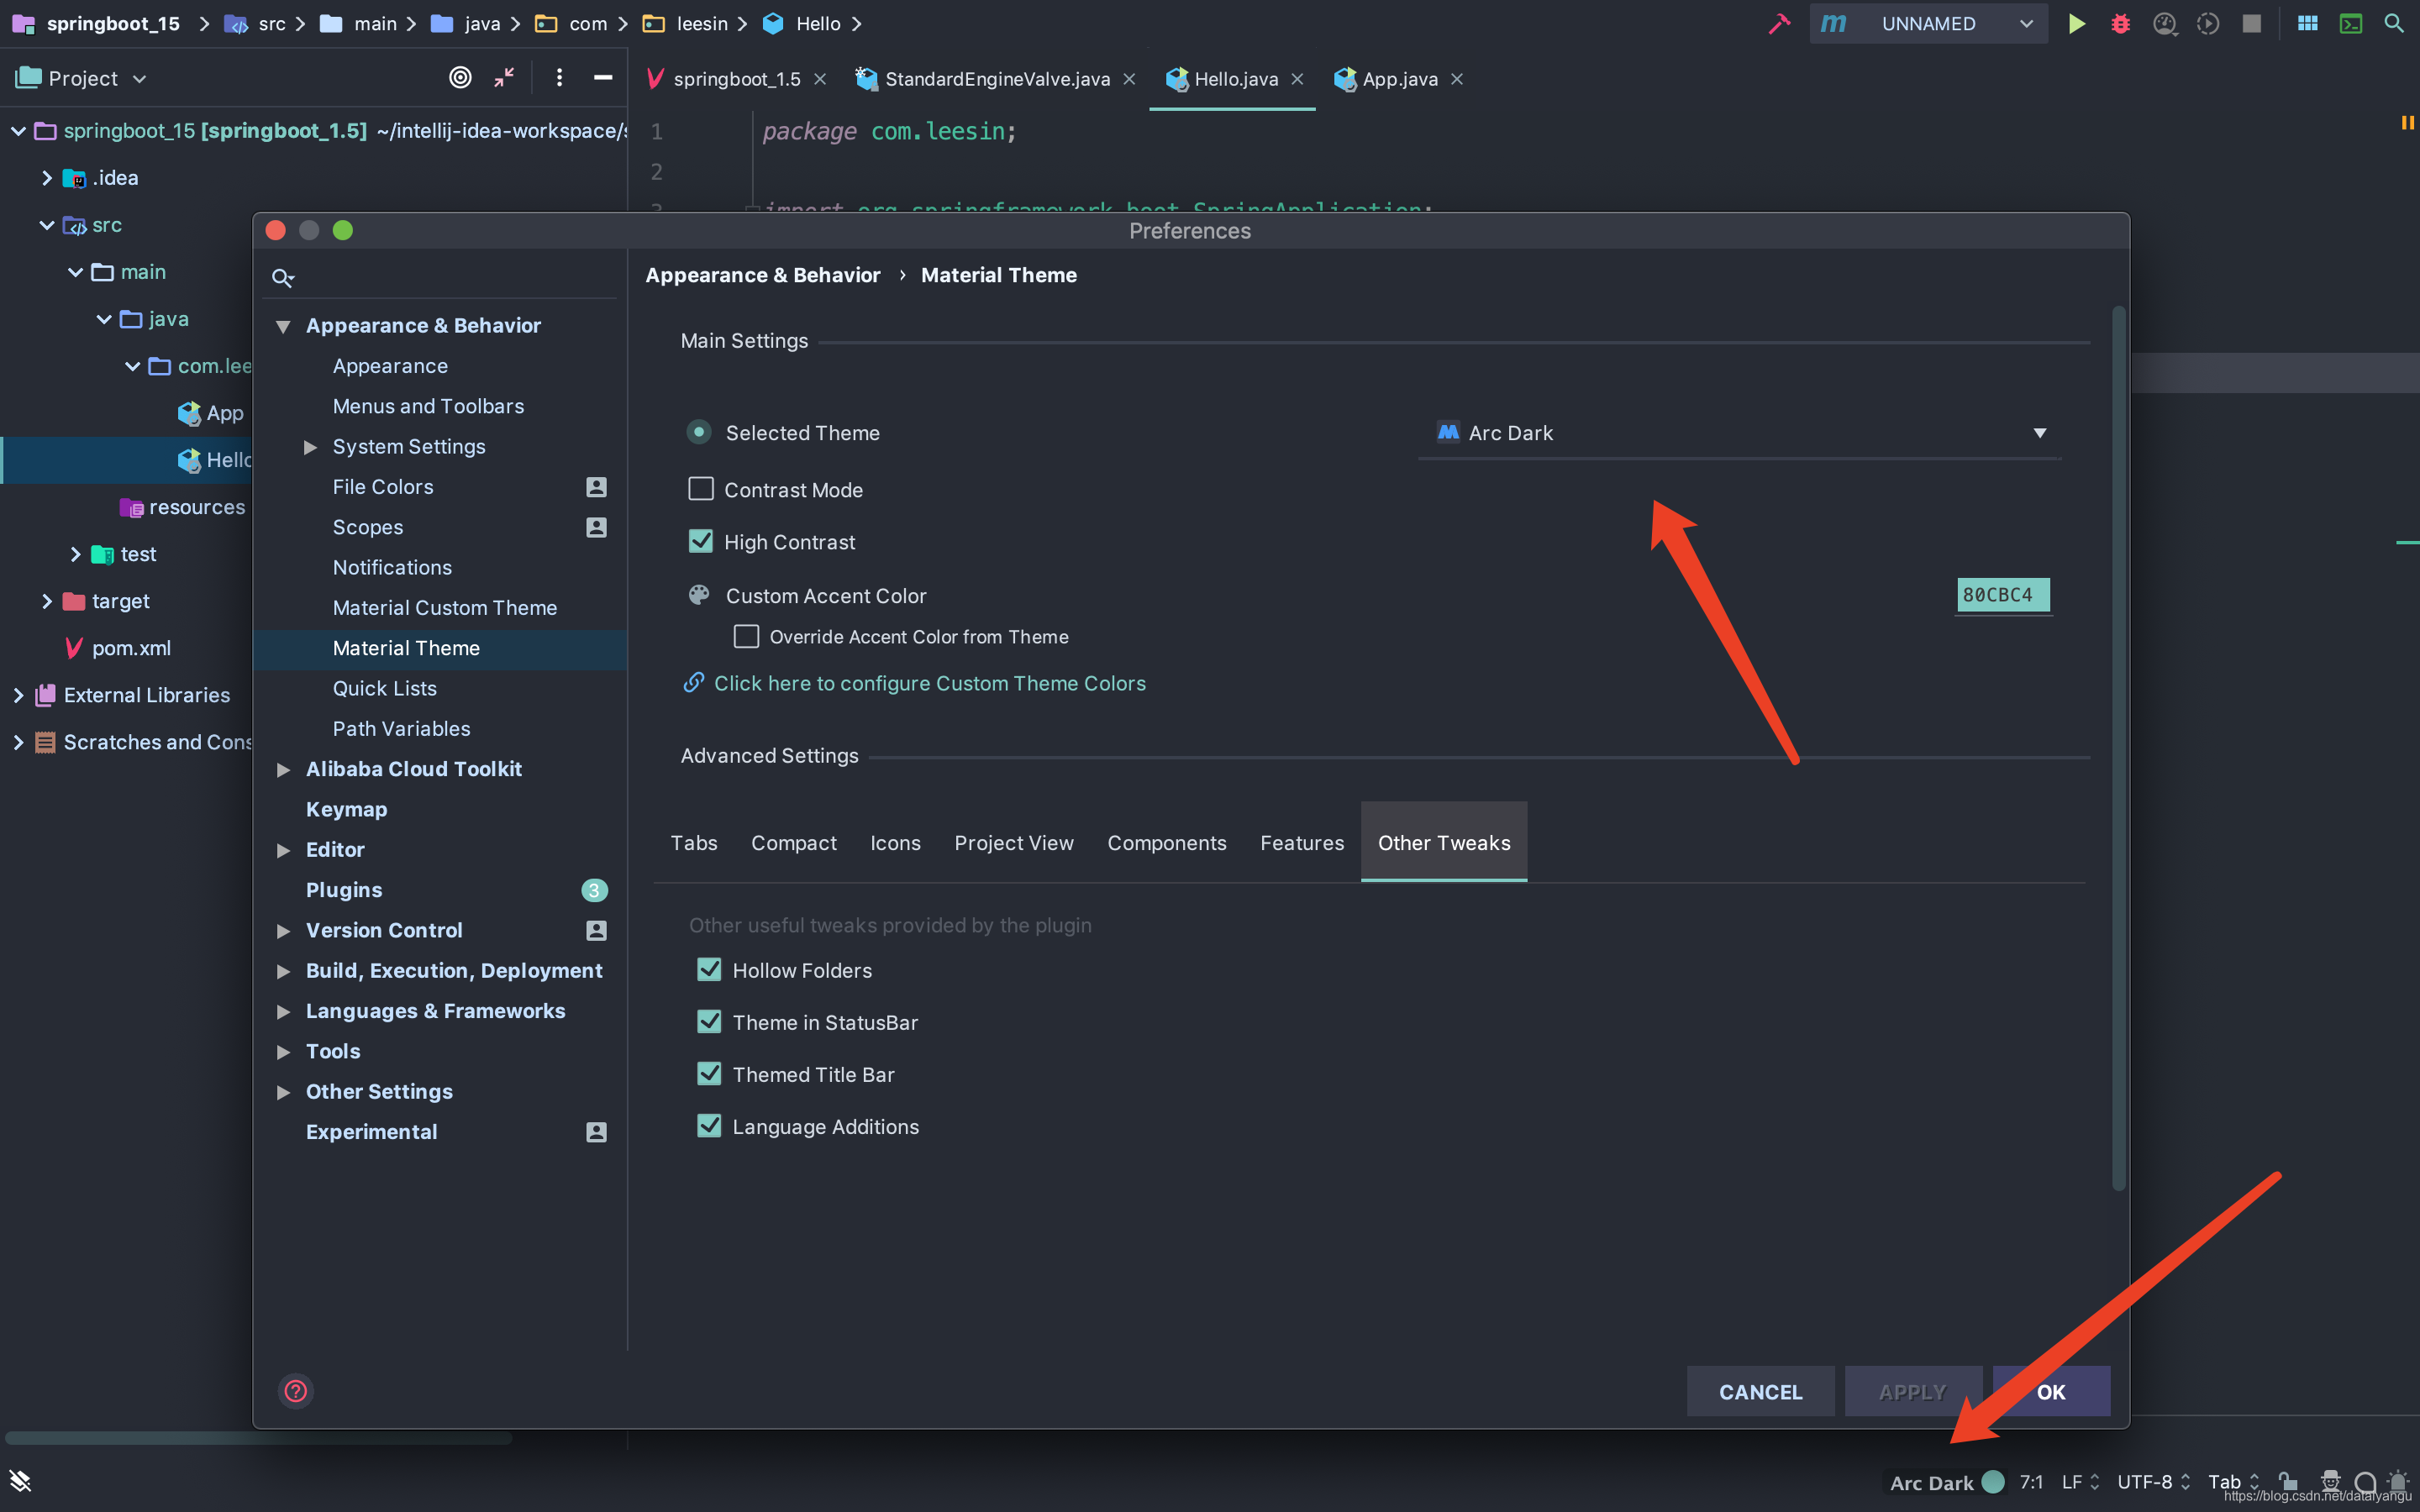
Task: Click profile icon next to Scopes
Action: tap(596, 527)
